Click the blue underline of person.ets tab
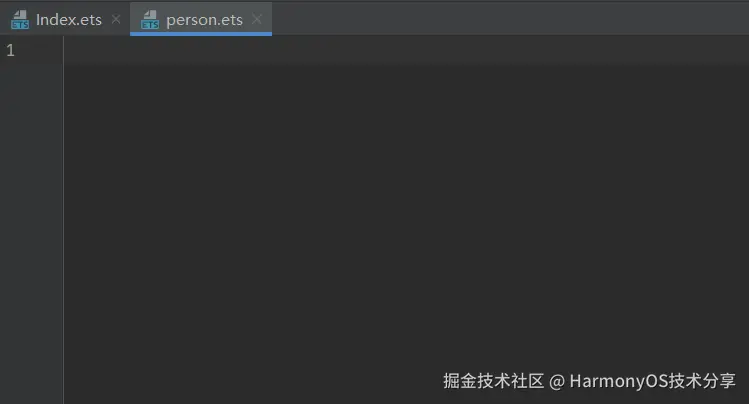This screenshot has width=749, height=404. (201, 34)
